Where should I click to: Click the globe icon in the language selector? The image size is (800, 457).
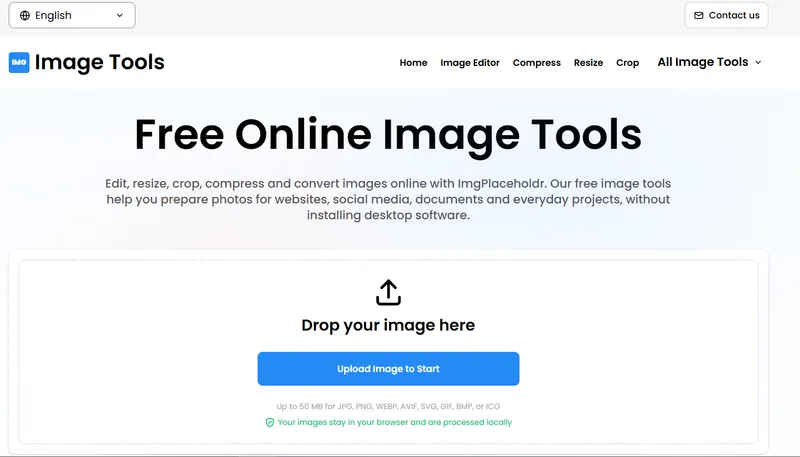click(x=24, y=15)
